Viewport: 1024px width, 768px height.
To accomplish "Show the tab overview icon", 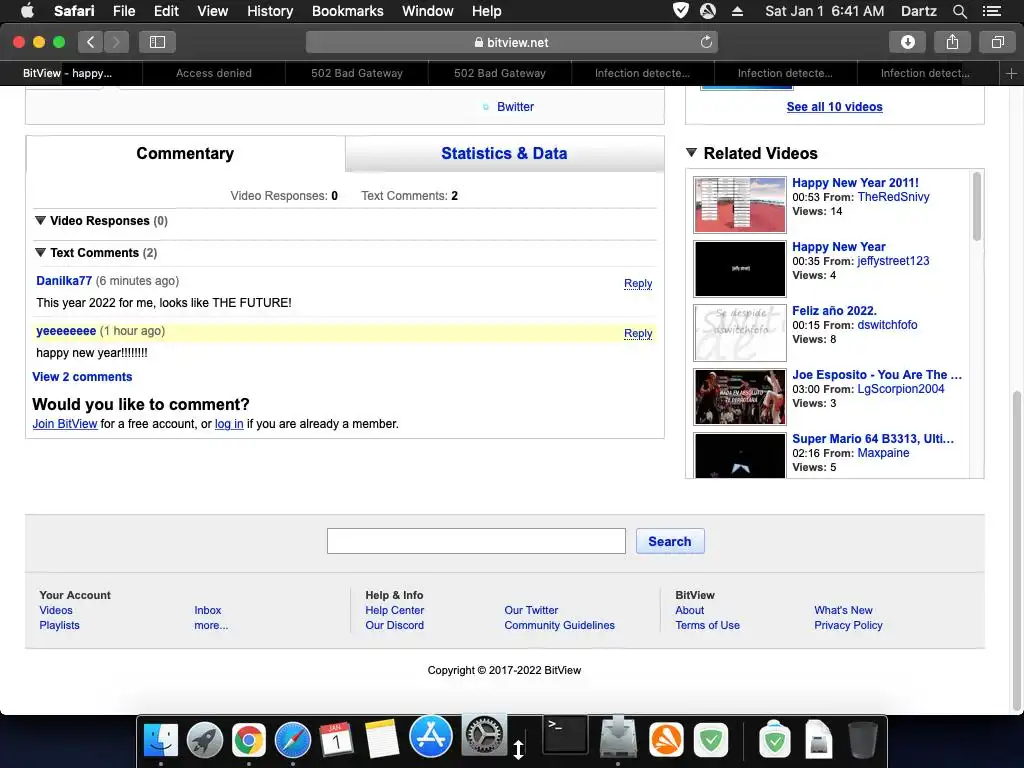I will click(x=997, y=42).
